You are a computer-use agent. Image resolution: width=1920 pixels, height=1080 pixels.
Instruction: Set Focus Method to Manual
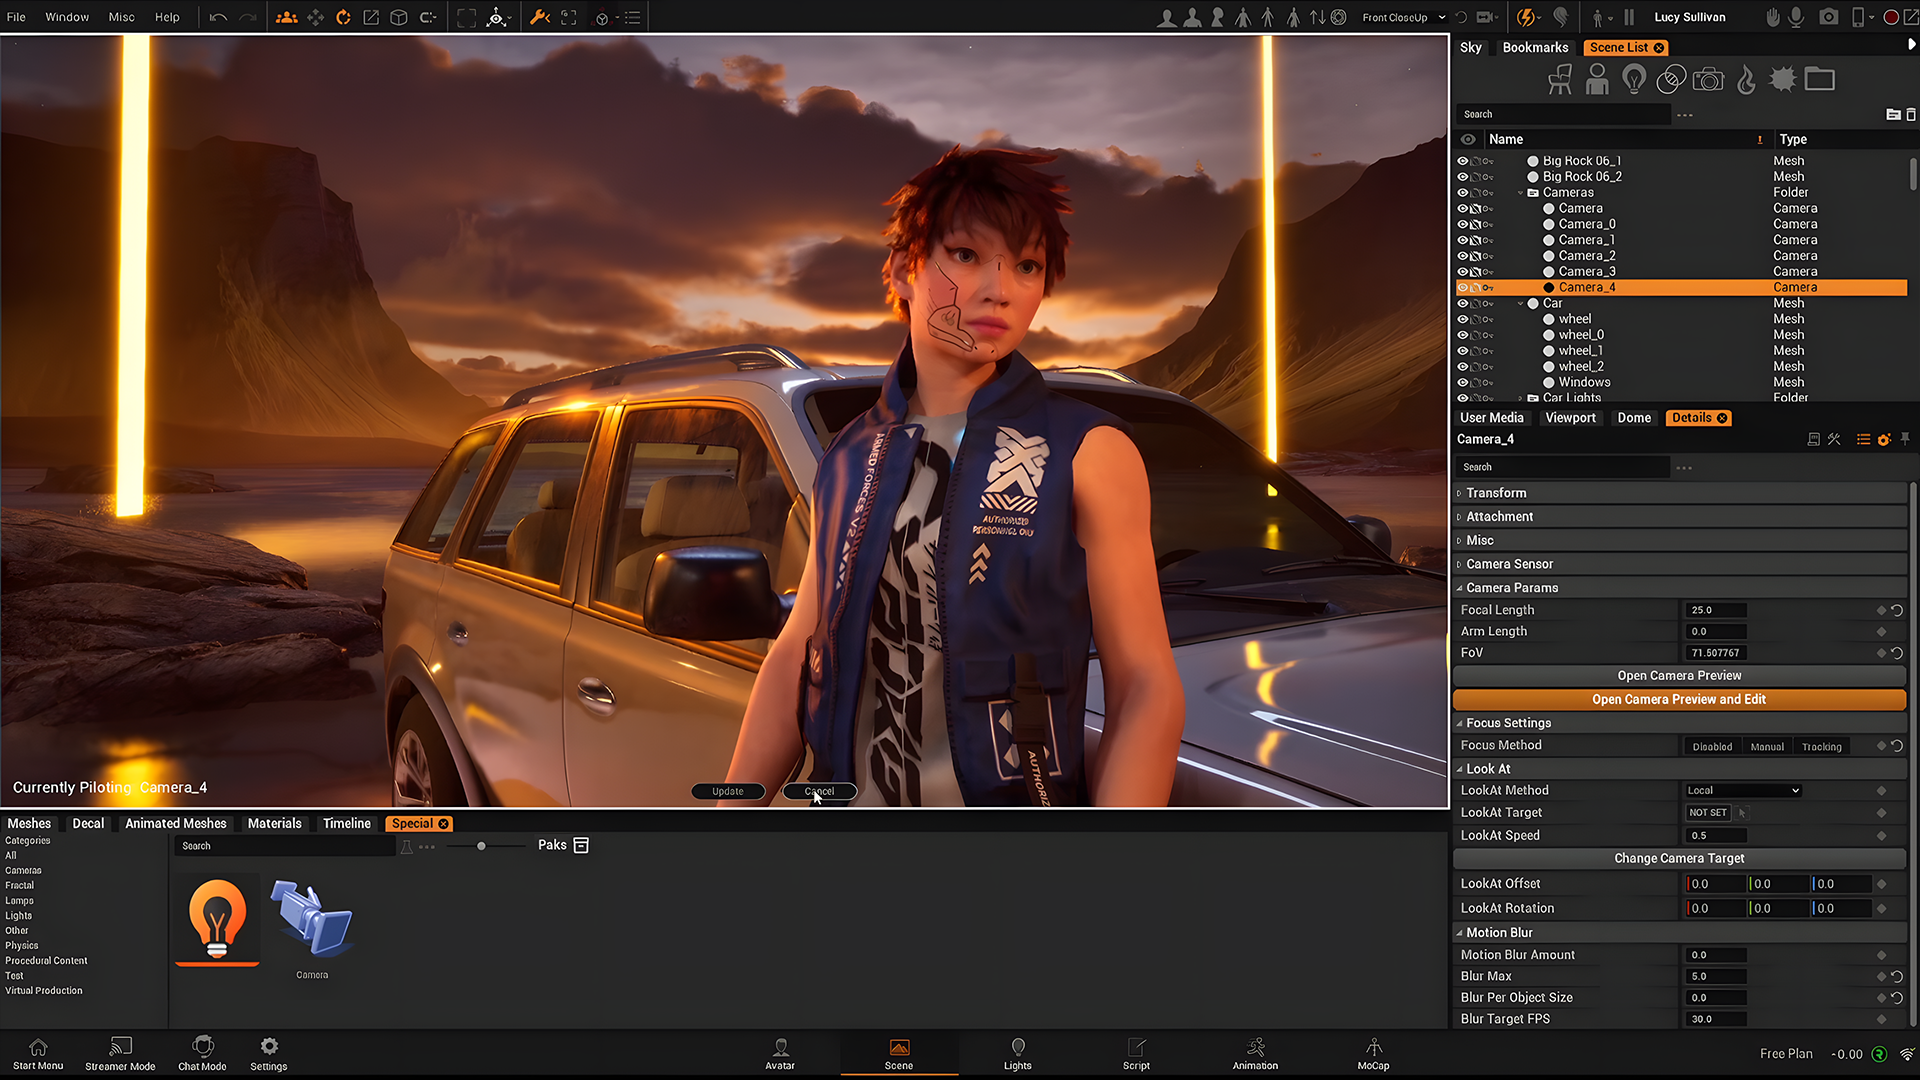click(x=1767, y=747)
